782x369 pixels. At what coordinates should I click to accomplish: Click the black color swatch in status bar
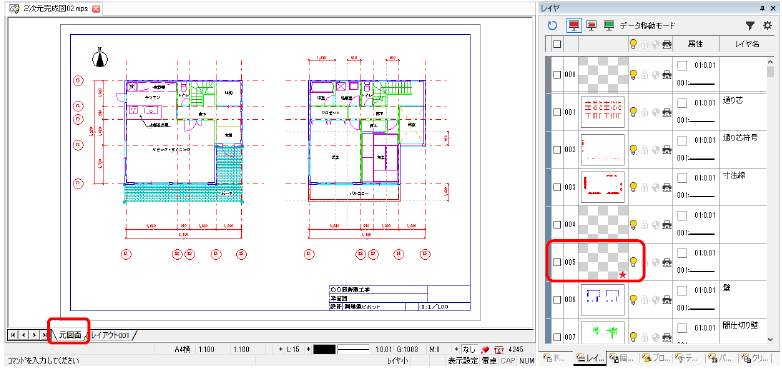(324, 349)
